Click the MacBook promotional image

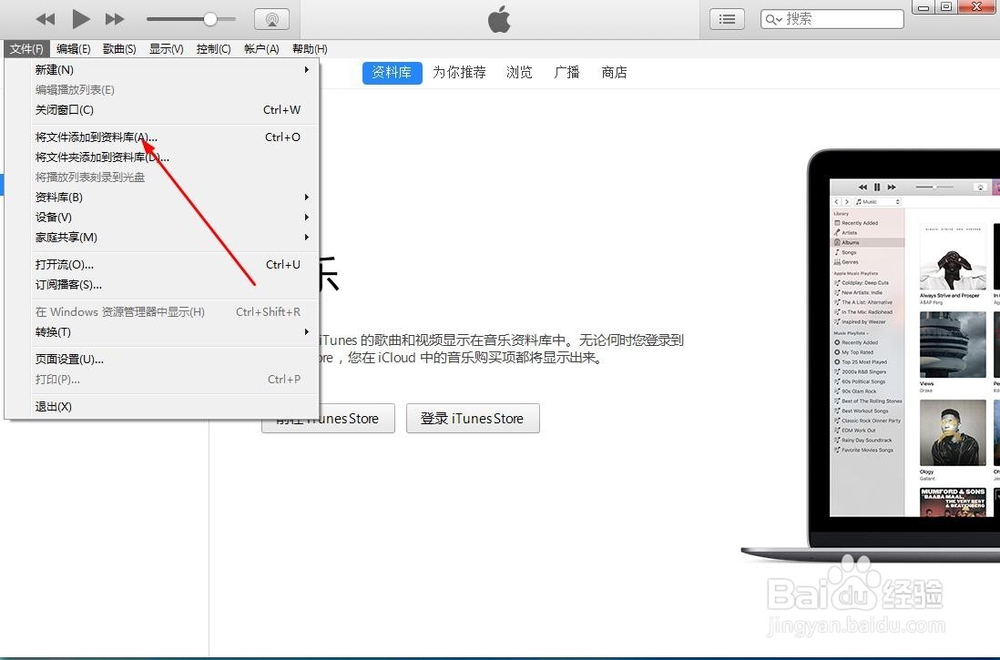click(x=871, y=357)
